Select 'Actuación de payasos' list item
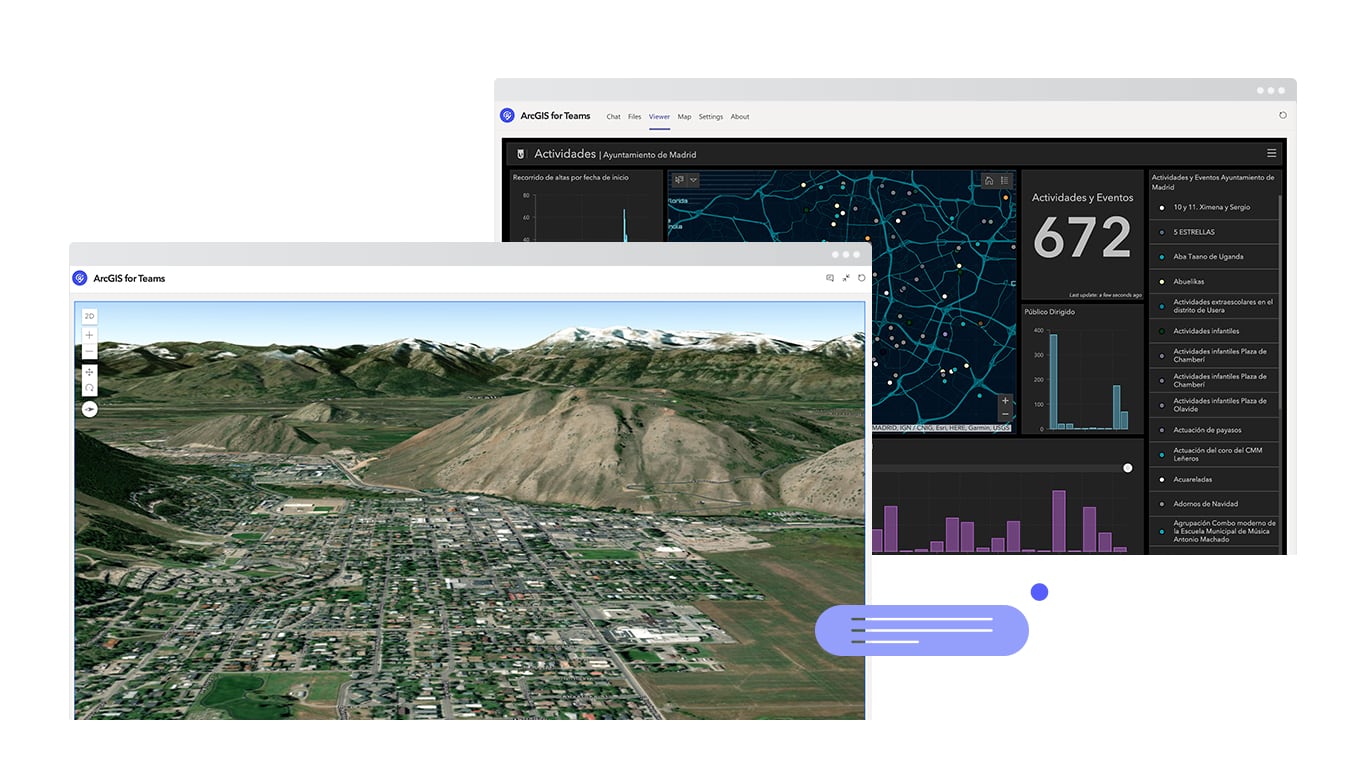 pos(1213,430)
